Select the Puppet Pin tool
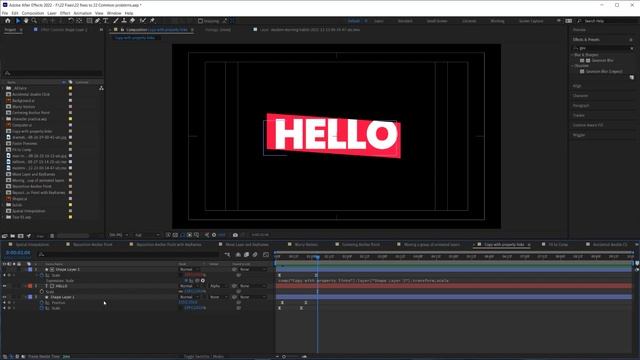This screenshot has height=360, width=640. (x=152, y=20)
